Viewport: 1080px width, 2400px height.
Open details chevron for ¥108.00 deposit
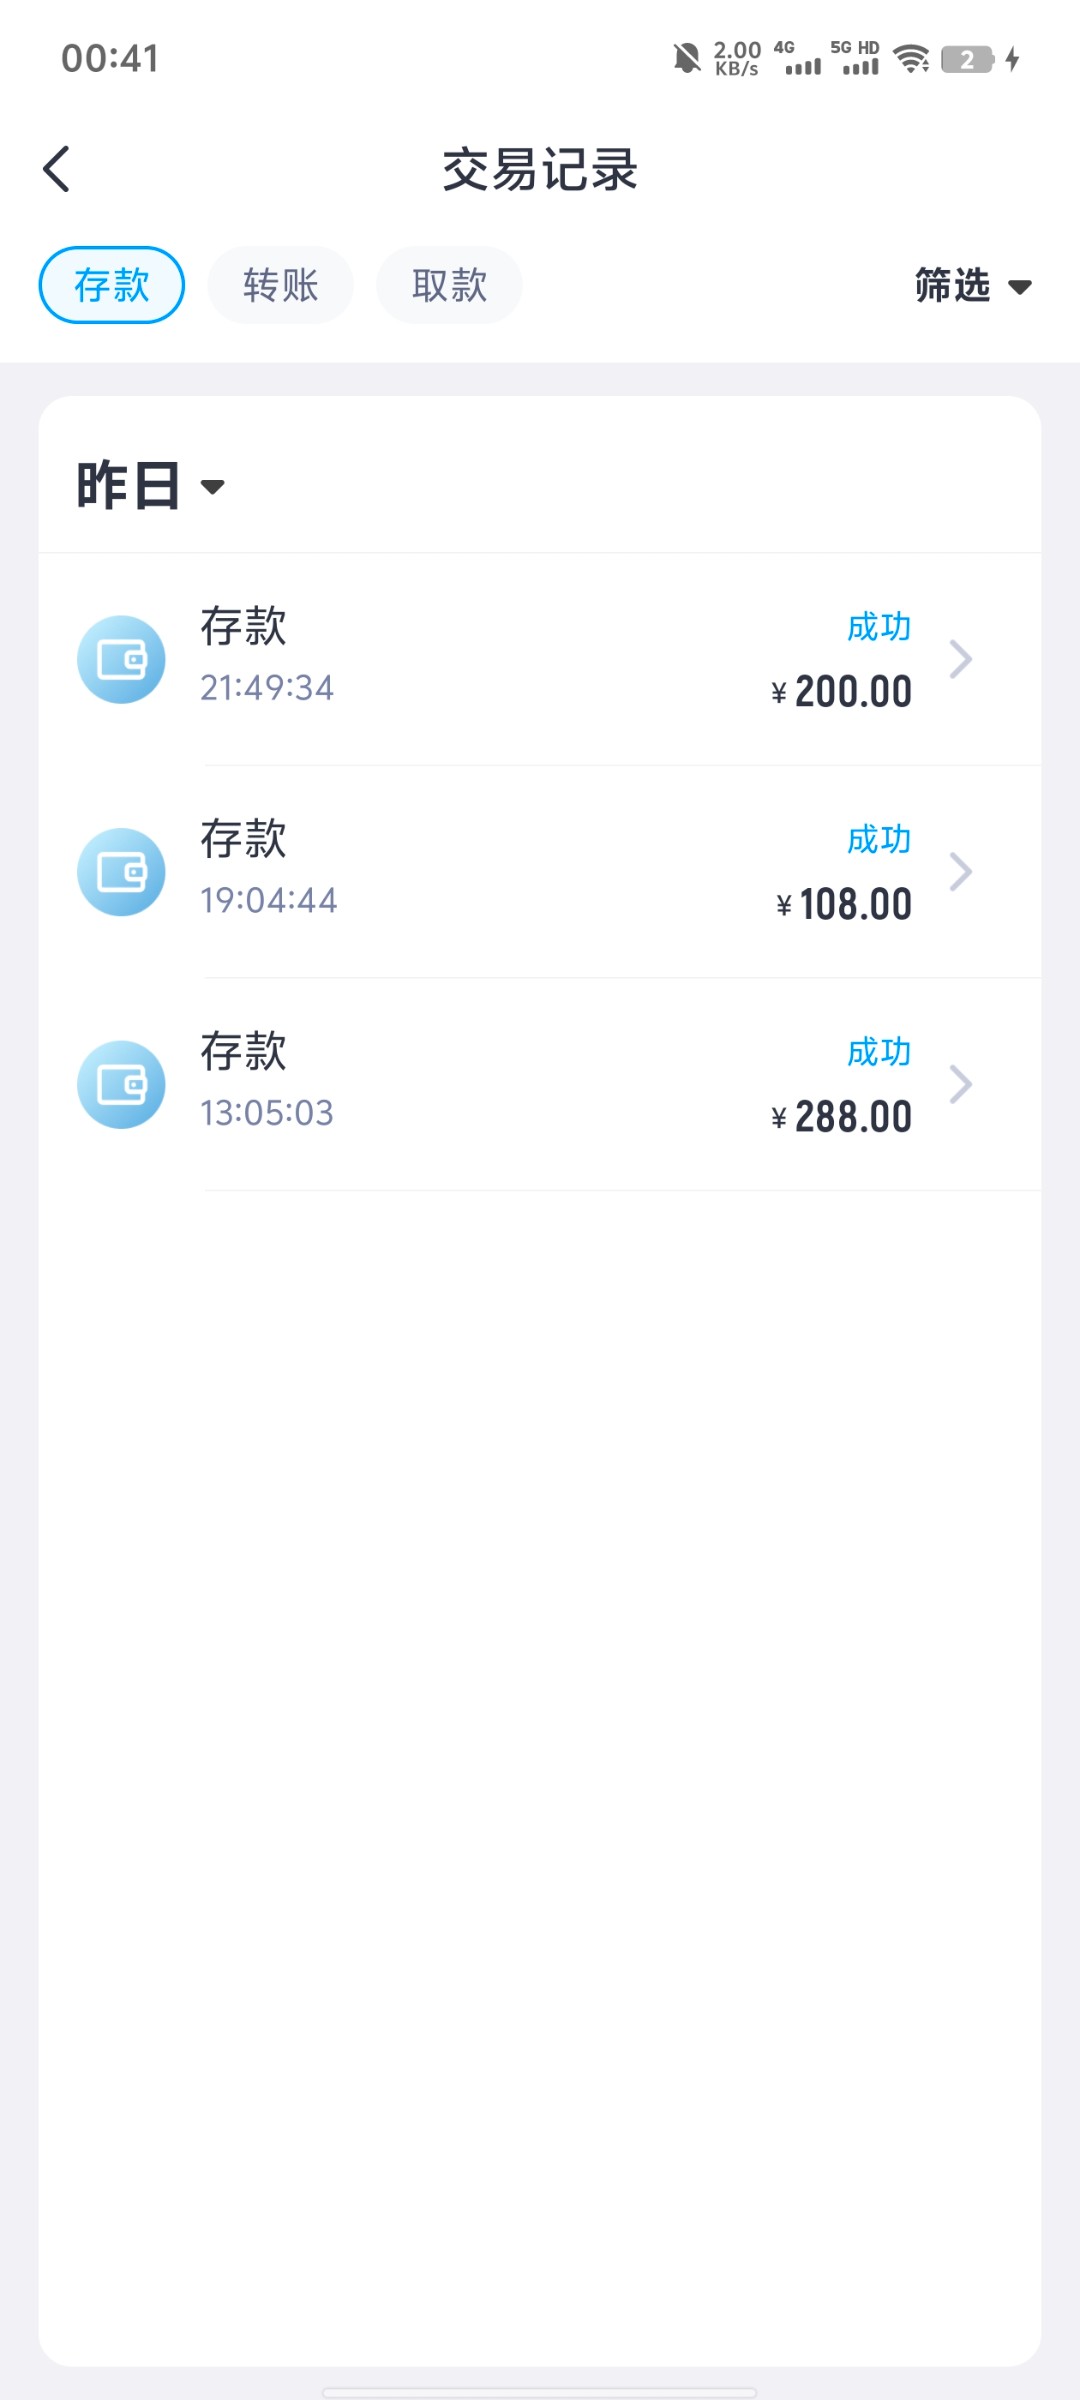click(x=960, y=872)
